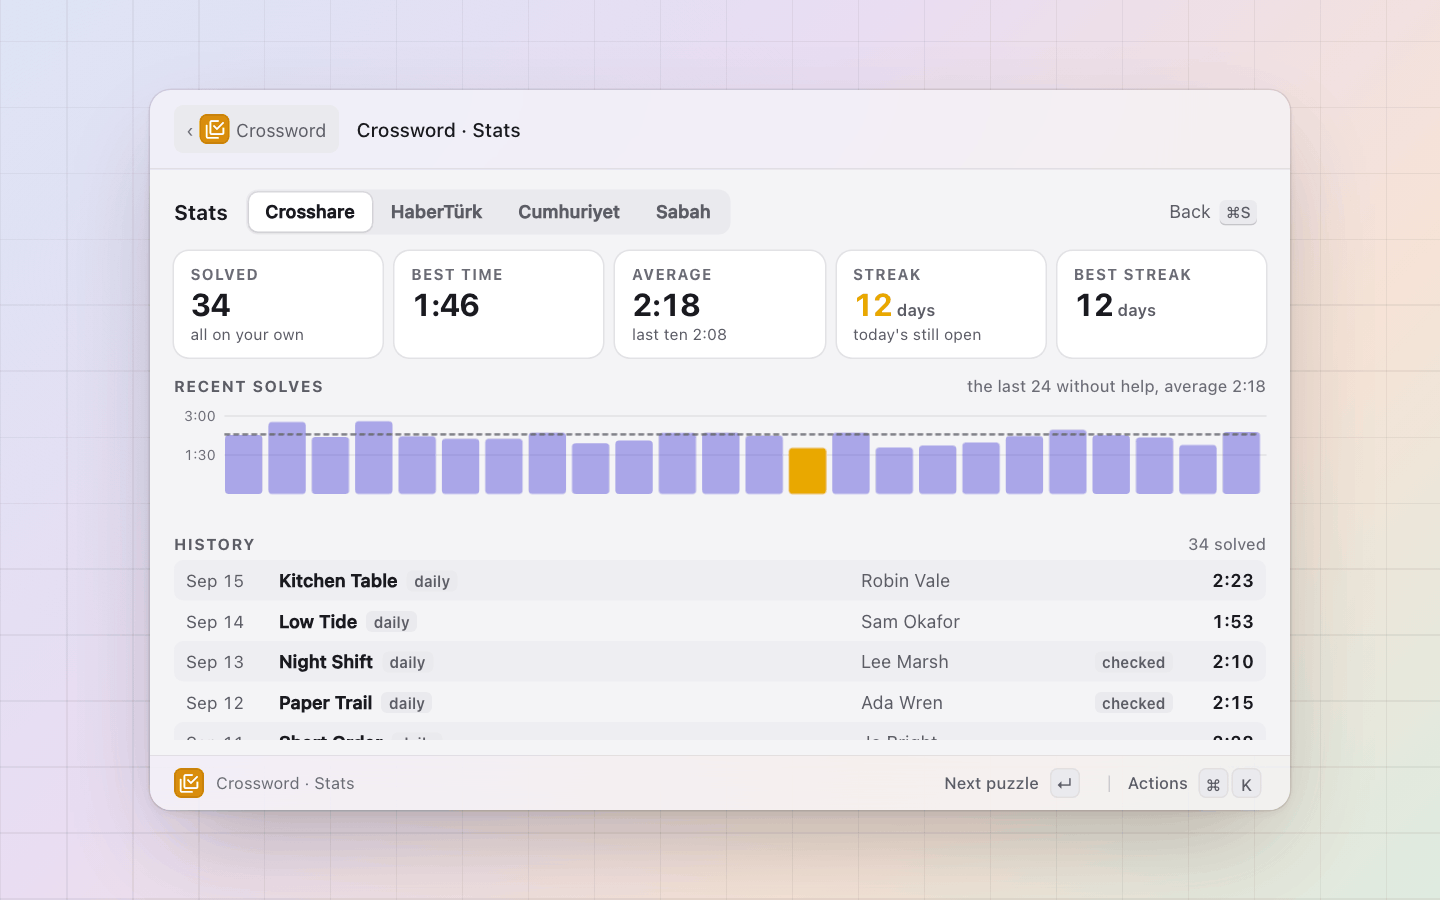The width and height of the screenshot is (1440, 900).
Task: Select the Crosshare tab
Action: point(310,212)
